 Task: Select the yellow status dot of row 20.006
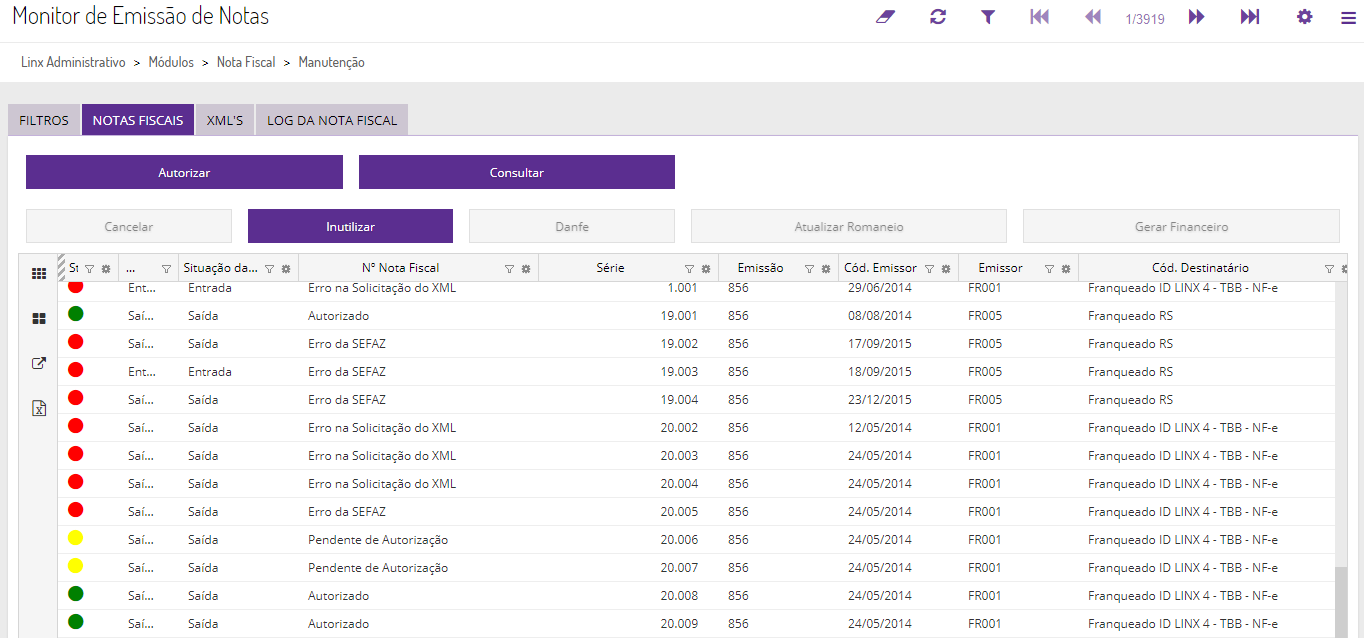(76, 538)
